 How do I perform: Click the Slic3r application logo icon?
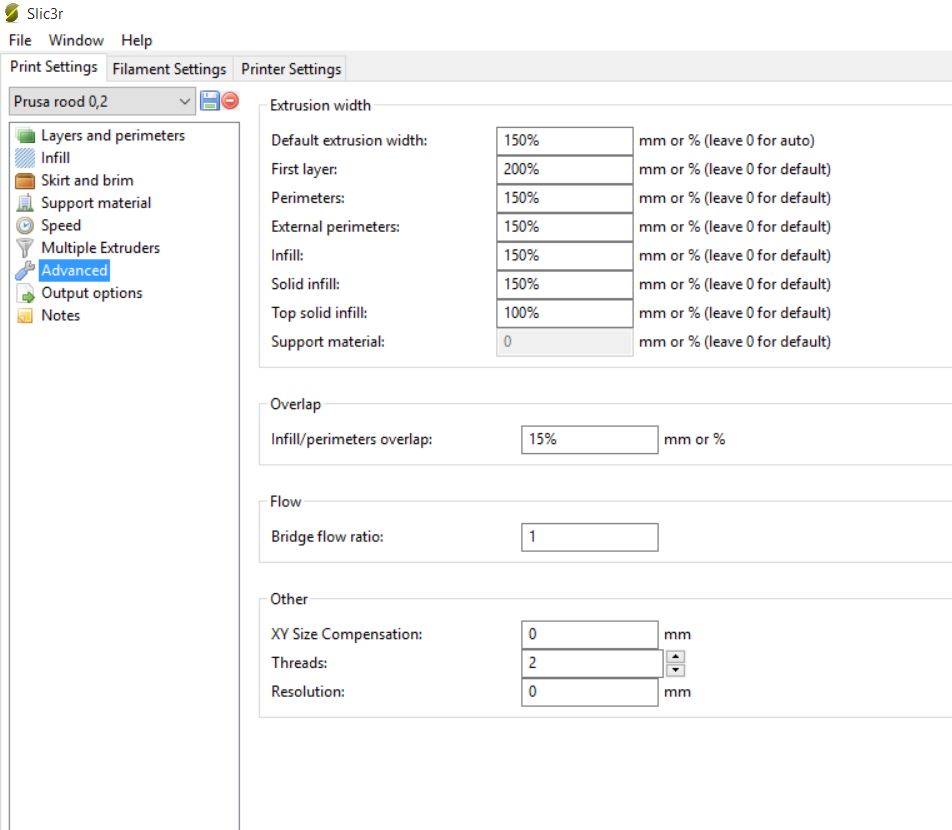tap(12, 13)
